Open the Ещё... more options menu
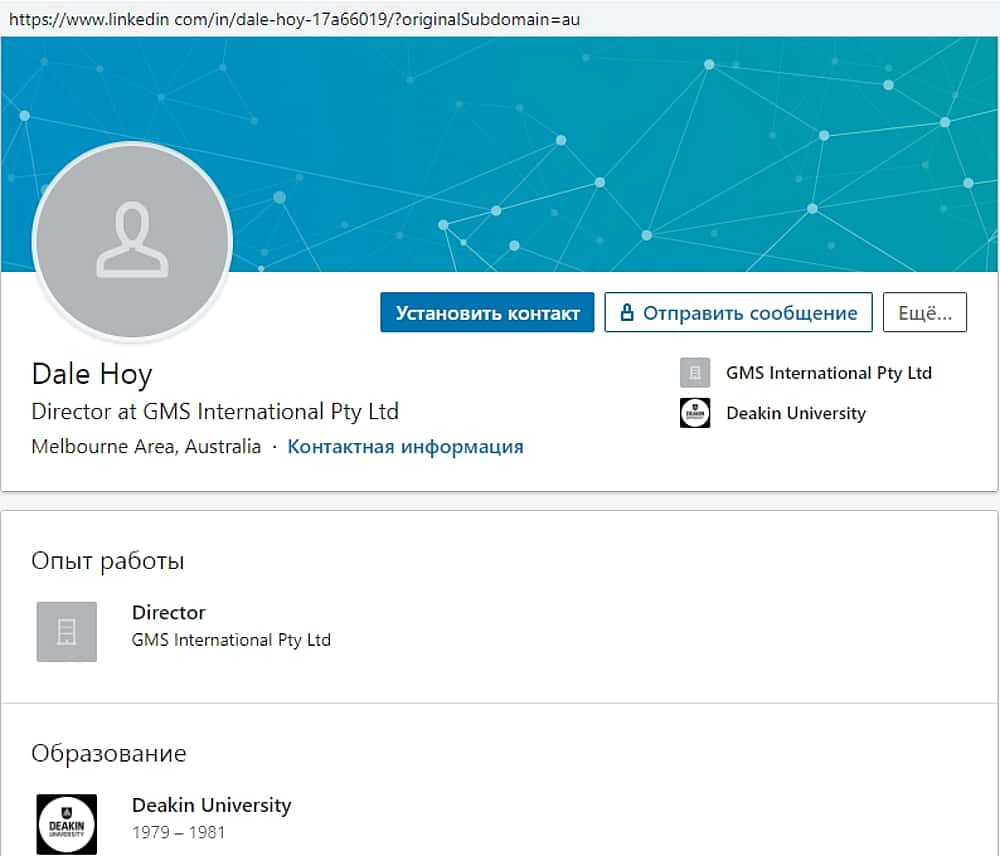1000x856 pixels. pyautogui.click(x=924, y=313)
